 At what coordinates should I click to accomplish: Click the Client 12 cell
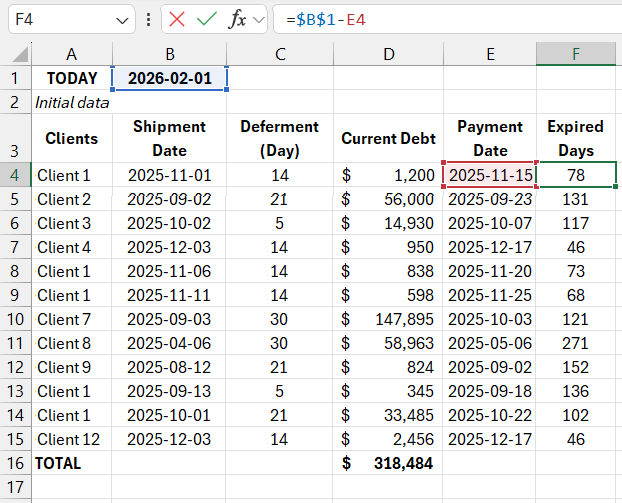coord(72,439)
